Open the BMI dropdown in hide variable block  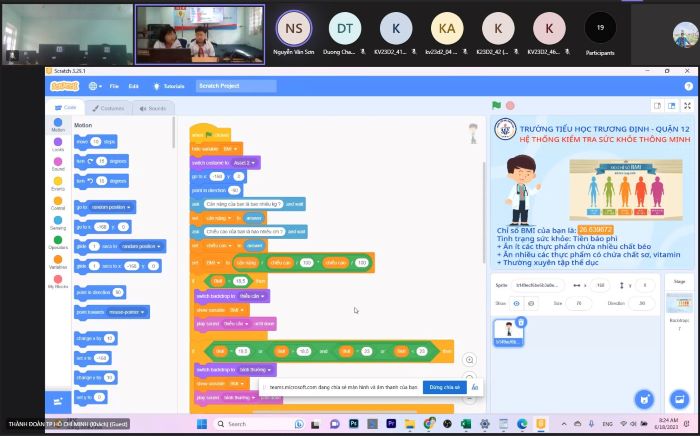pyautogui.click(x=230, y=149)
